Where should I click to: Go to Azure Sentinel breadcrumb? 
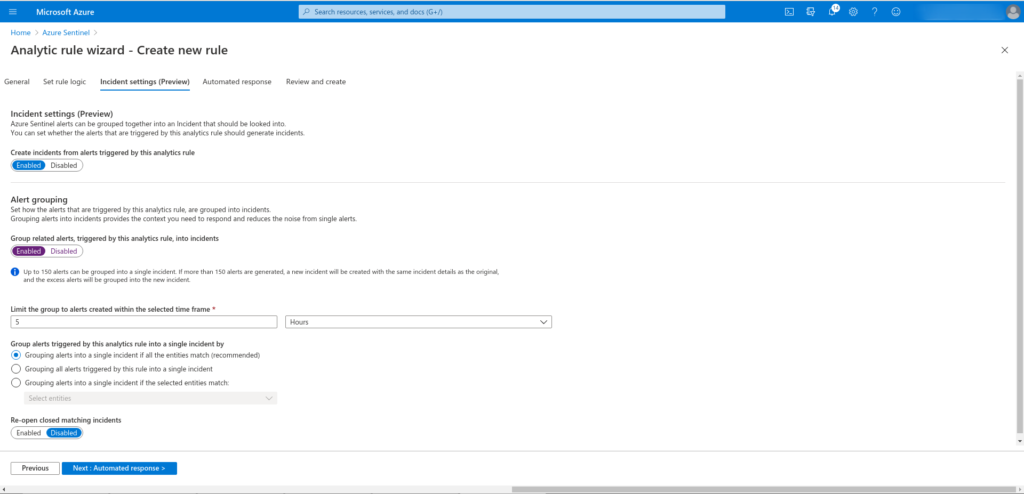[66, 32]
